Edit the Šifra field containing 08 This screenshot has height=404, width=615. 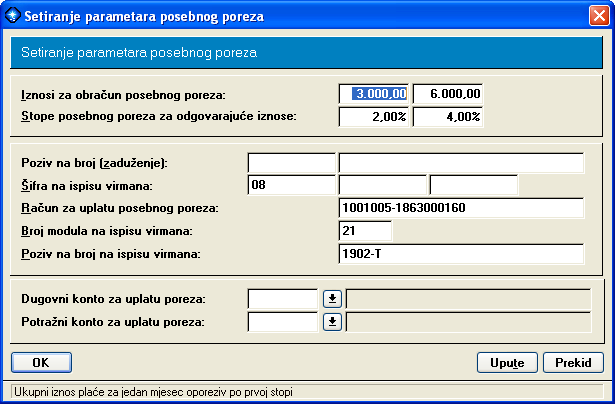[x=291, y=185]
